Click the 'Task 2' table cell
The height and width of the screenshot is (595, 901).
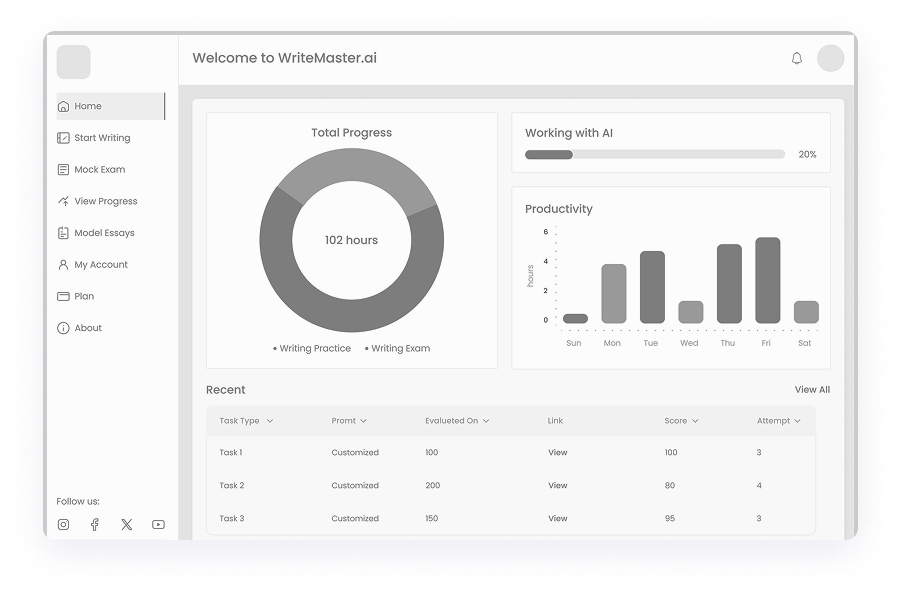coord(232,485)
